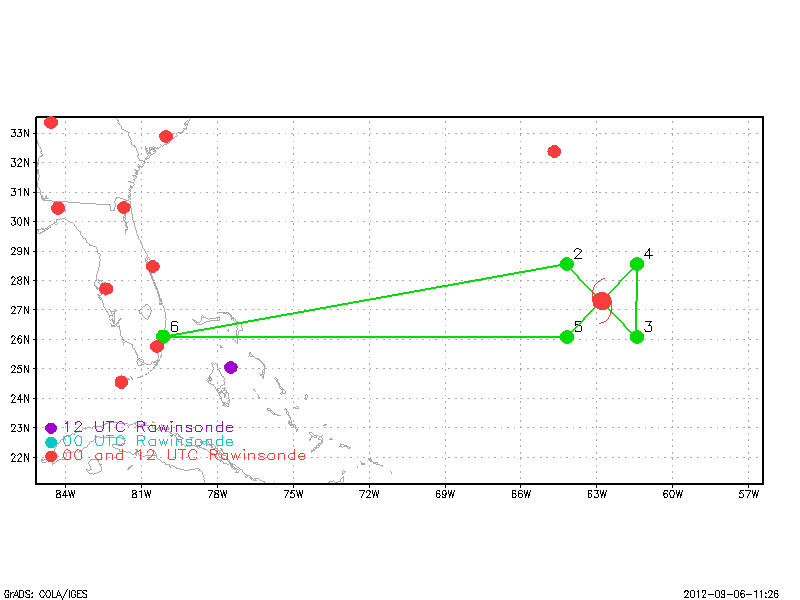800x600 pixels.
Task: Click the horizontal flight leg between waypoints 5 and 6
Action: pos(364,337)
